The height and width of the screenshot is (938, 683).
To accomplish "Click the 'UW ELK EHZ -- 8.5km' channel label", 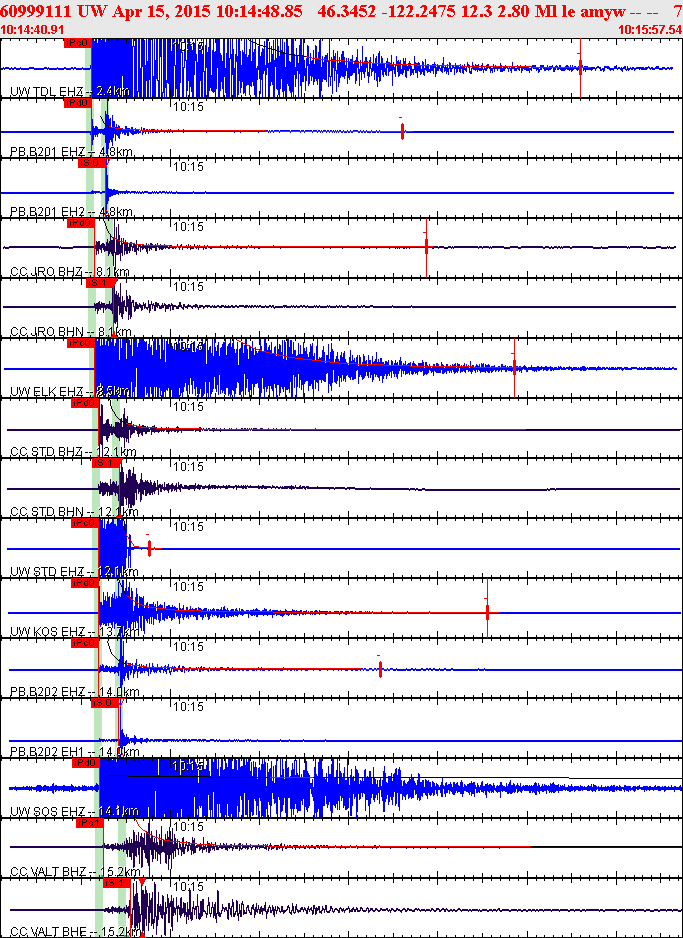I will (x=69, y=392).
